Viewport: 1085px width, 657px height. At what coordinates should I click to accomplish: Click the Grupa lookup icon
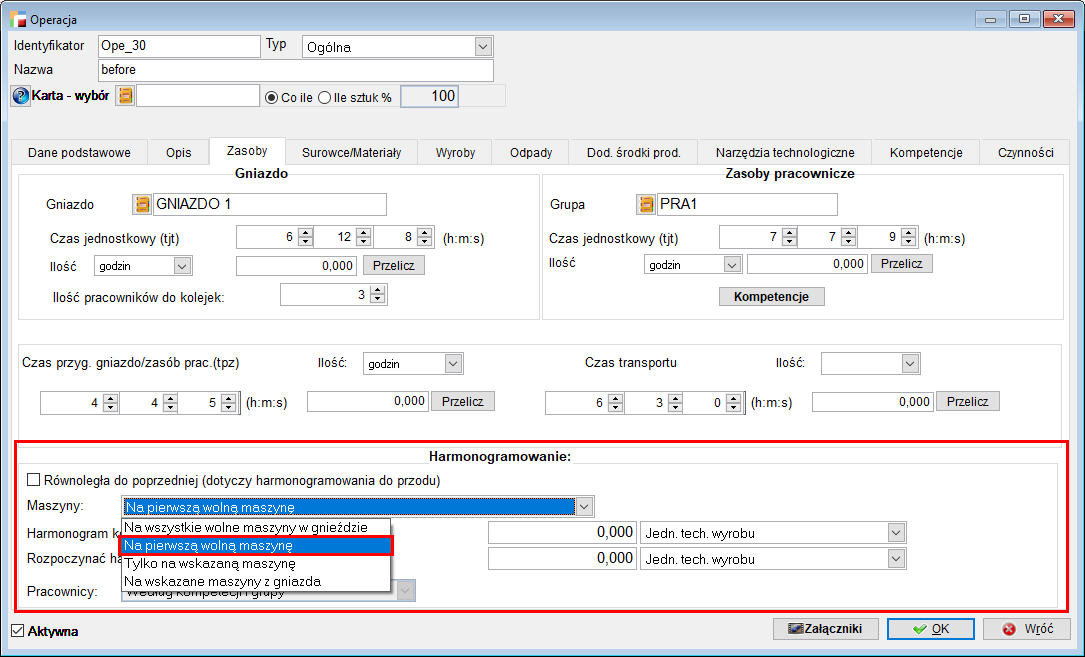646,205
